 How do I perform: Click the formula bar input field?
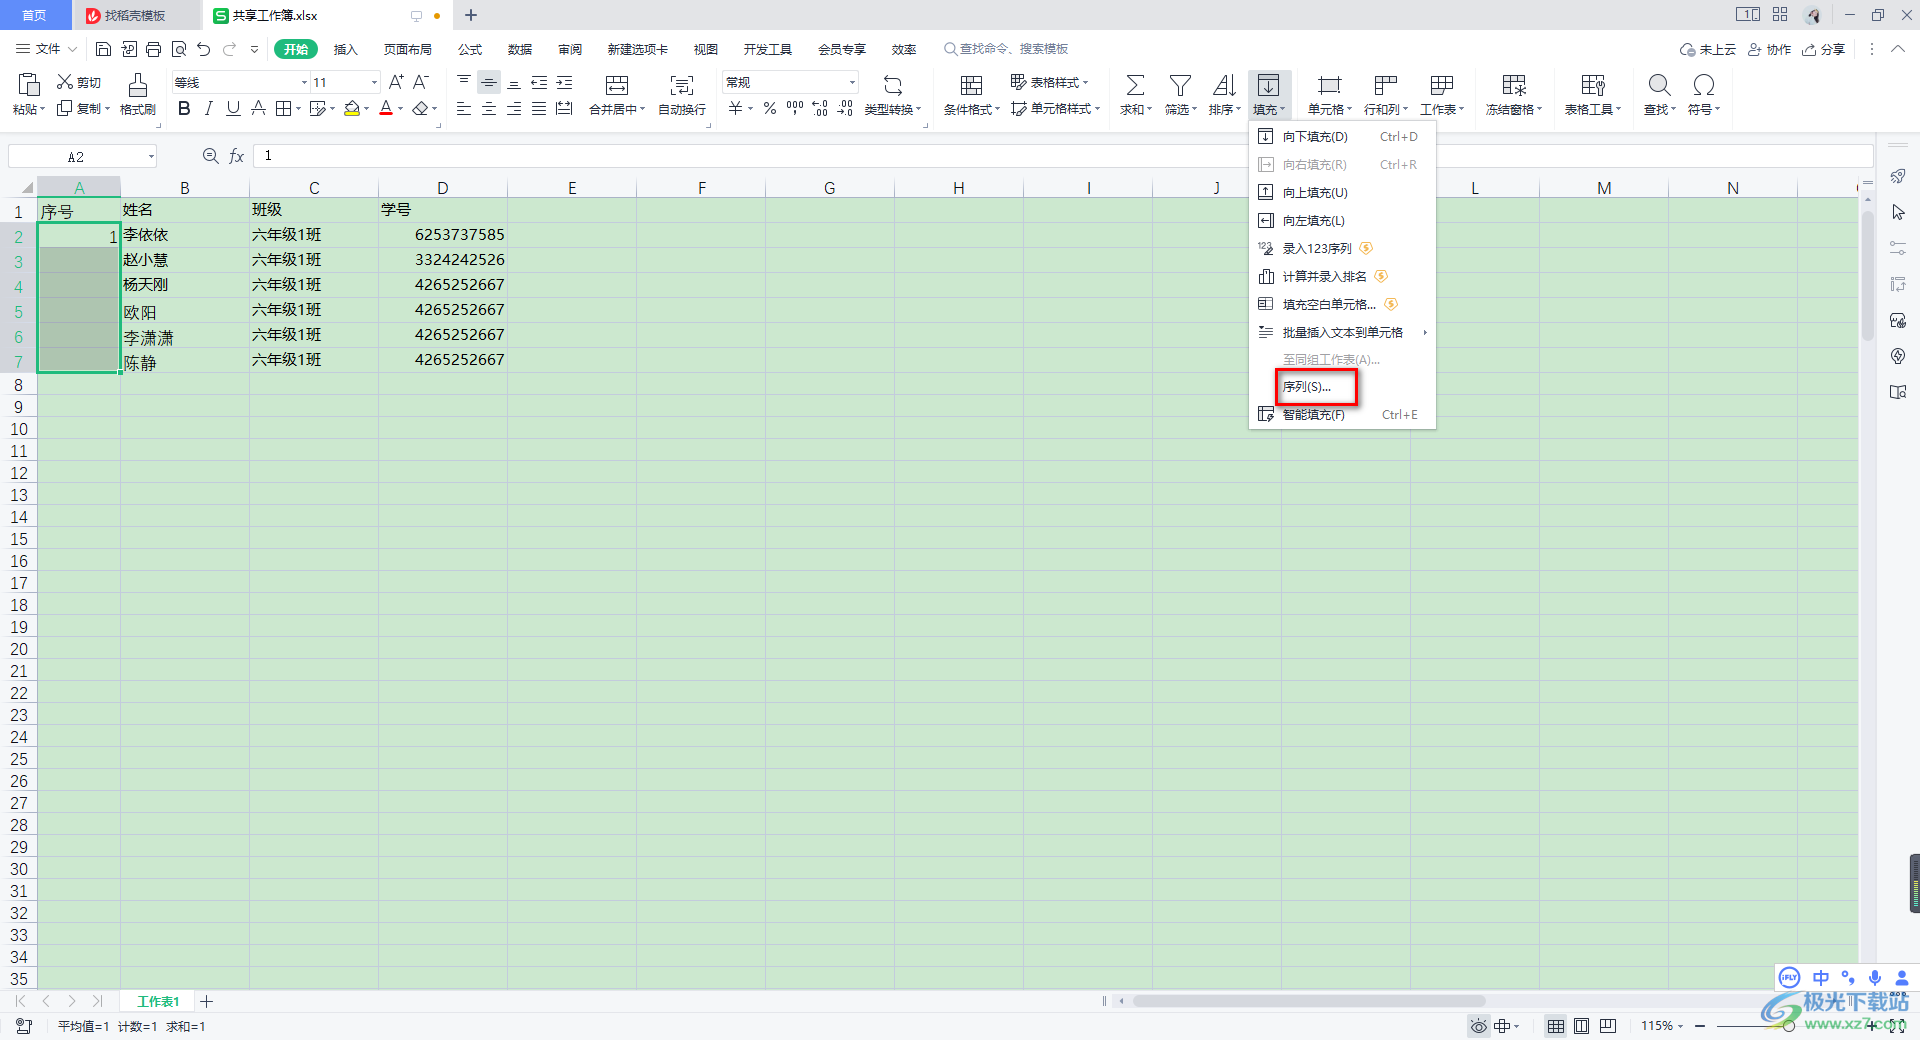[1062, 156]
